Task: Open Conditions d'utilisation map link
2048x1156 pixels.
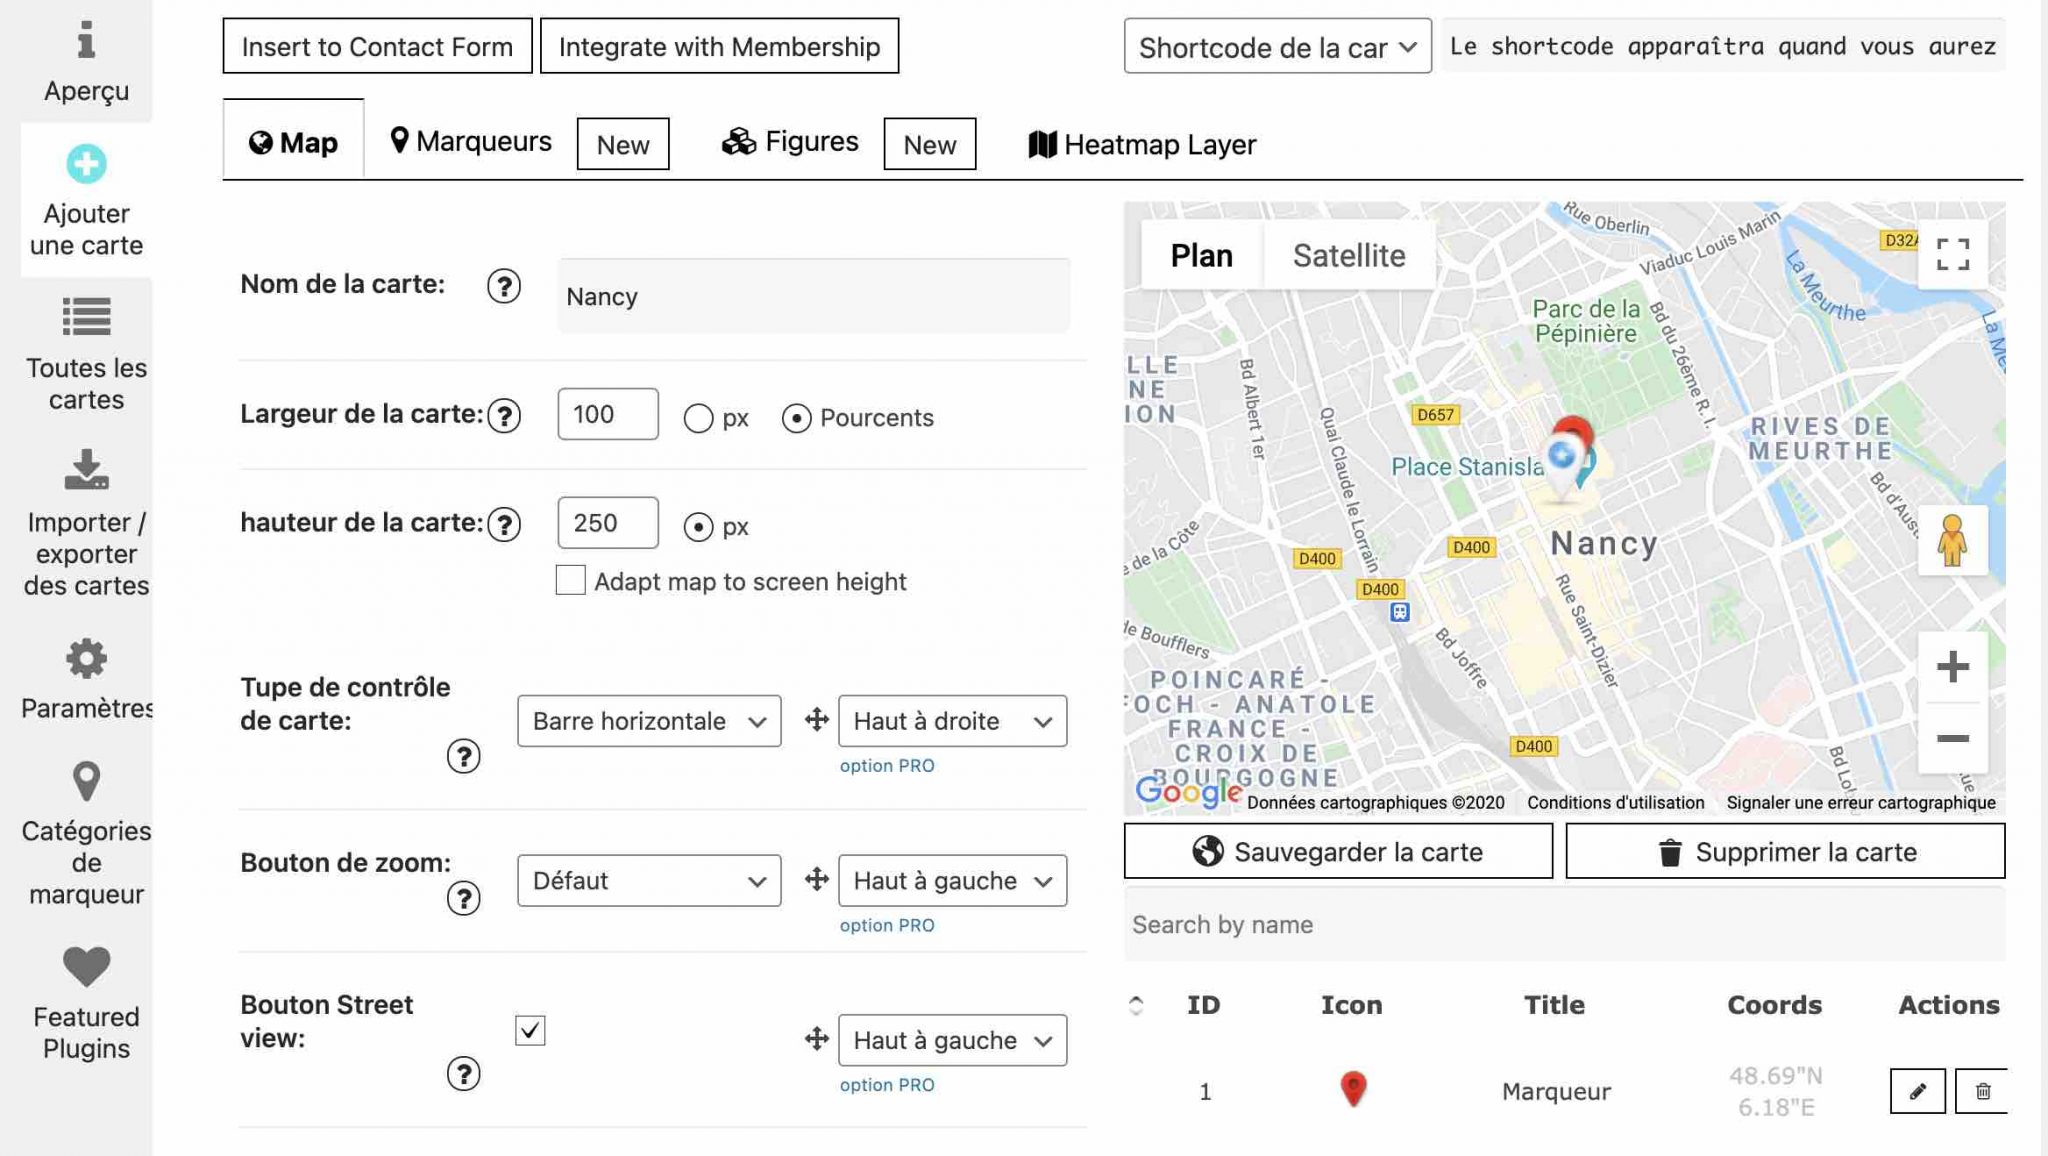Action: 1615,802
